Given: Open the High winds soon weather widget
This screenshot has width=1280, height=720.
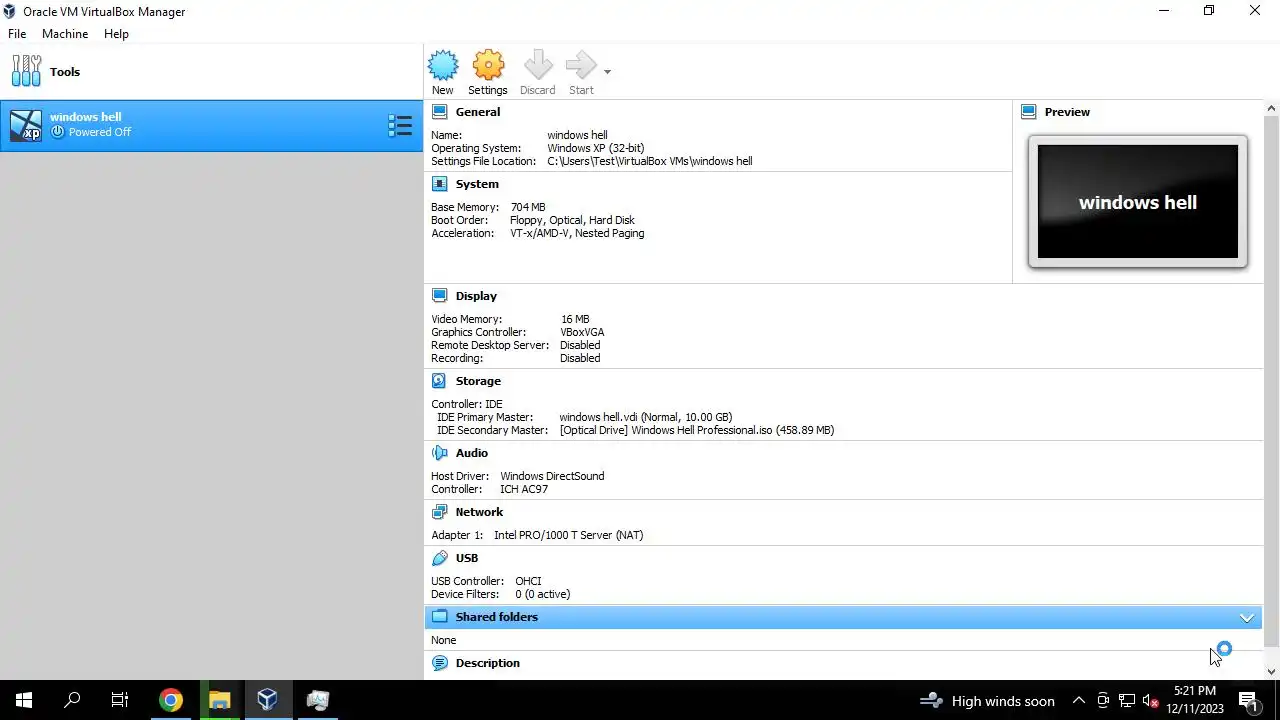Looking at the screenshot, I should (987, 700).
